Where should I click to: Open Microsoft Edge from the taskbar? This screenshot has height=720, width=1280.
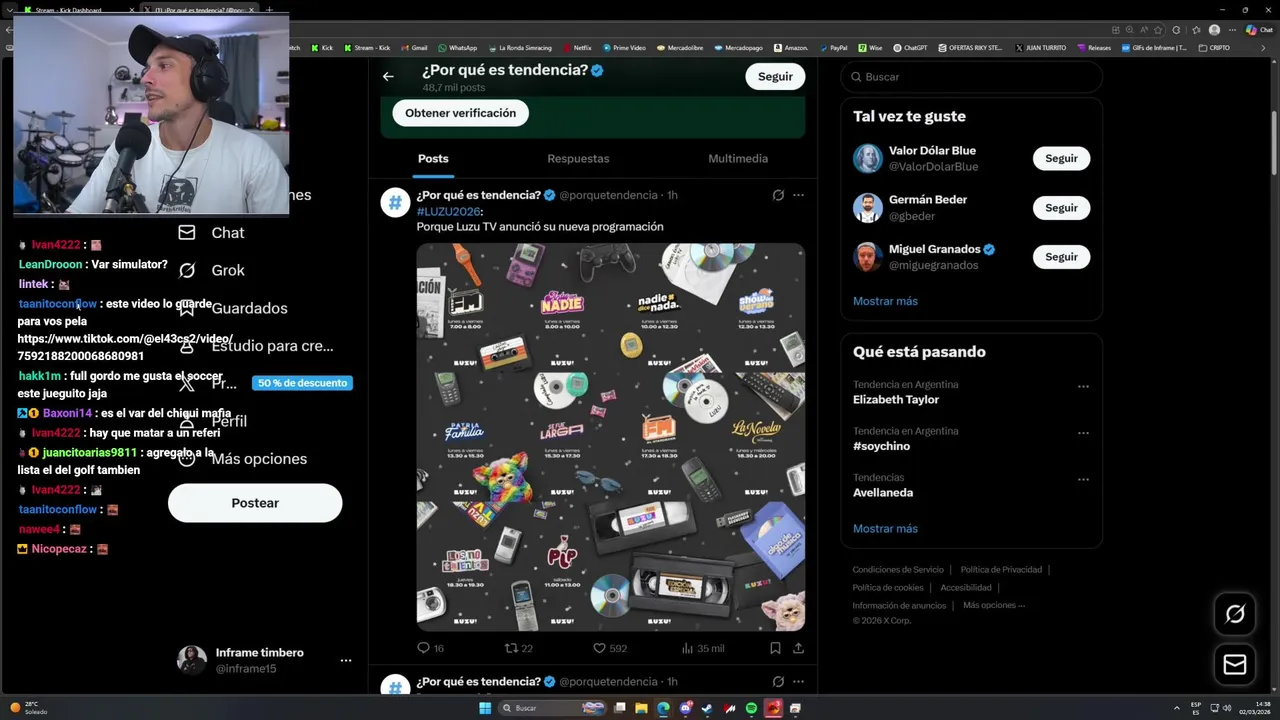[664, 708]
